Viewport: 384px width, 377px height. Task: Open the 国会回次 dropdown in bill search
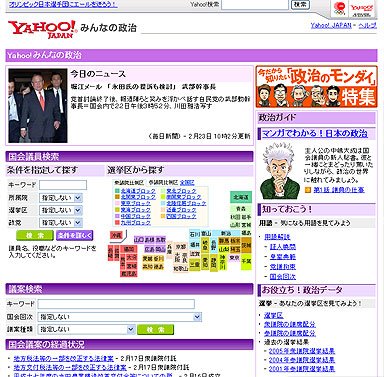(x=120, y=317)
